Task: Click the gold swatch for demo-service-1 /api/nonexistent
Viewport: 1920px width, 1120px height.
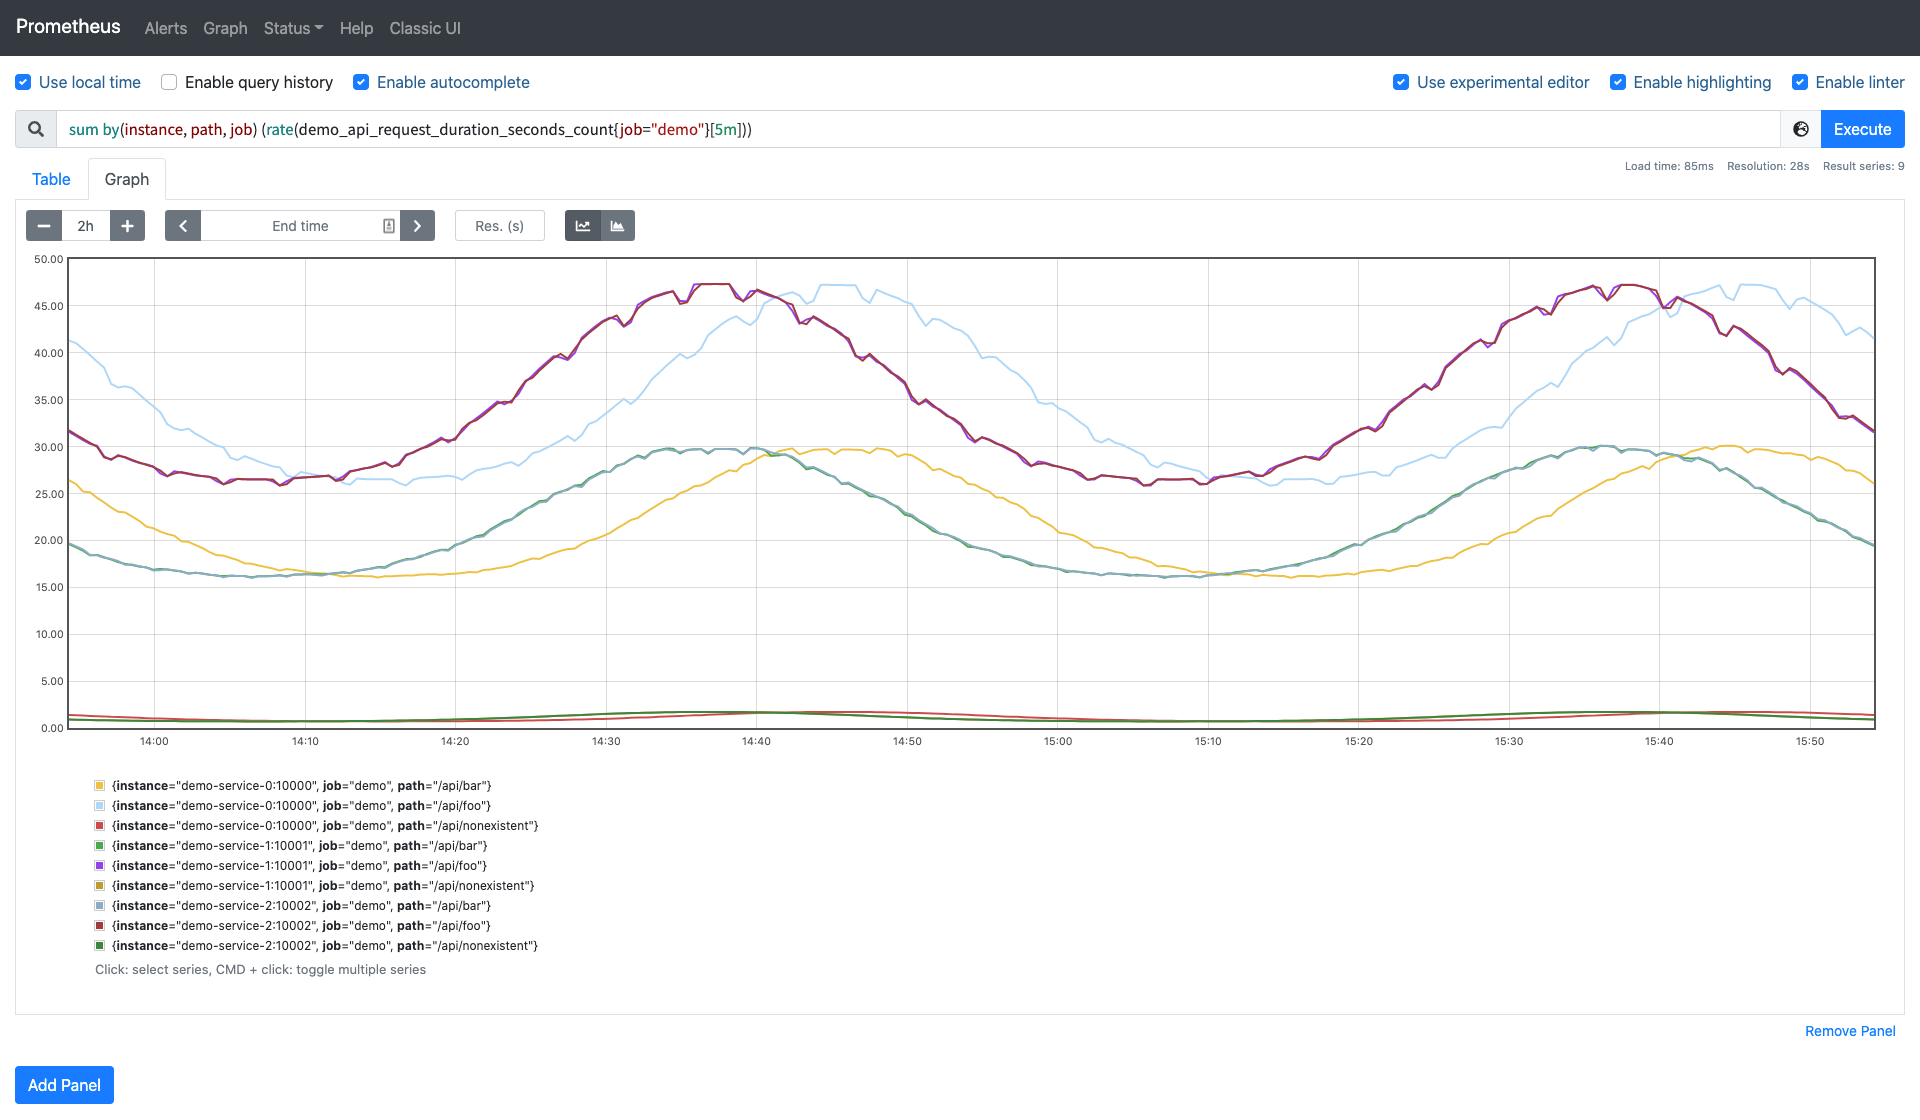Action: pos(100,886)
